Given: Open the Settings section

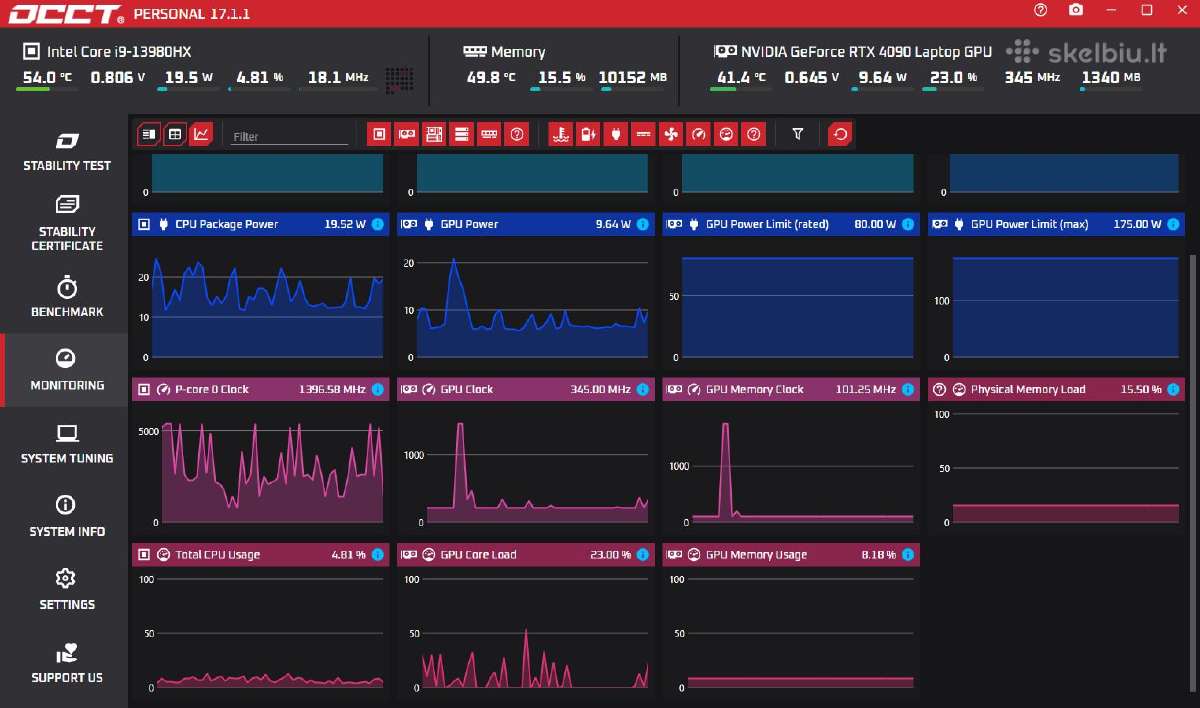Looking at the screenshot, I should click(67, 590).
